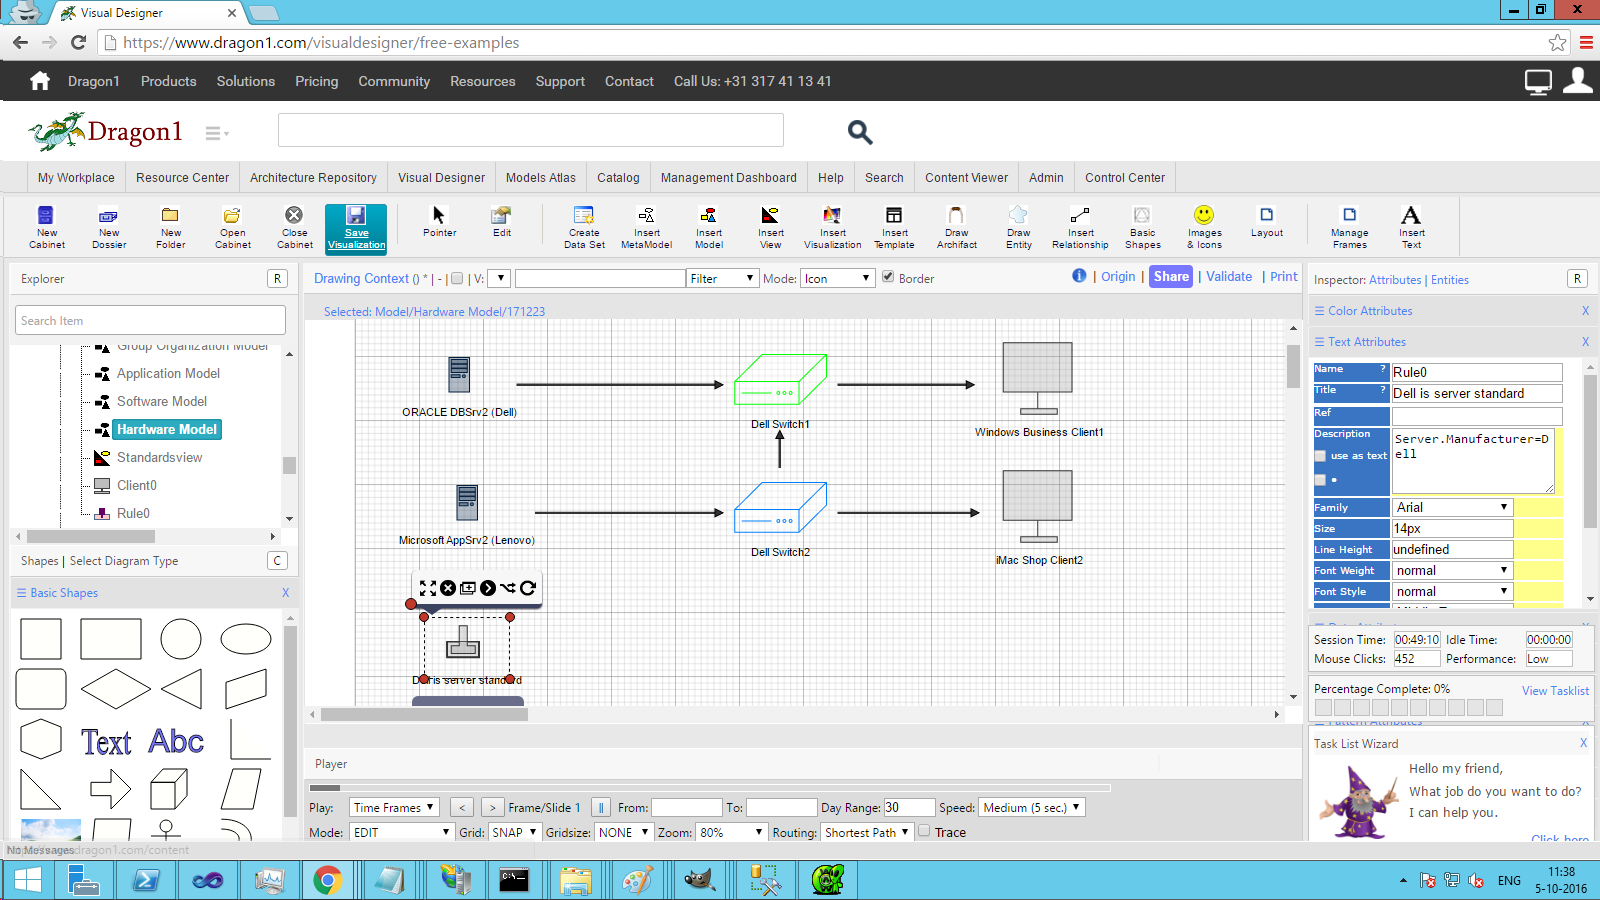The image size is (1600, 900).
Task: Open the Font Family Arial dropdown
Action: point(1452,507)
